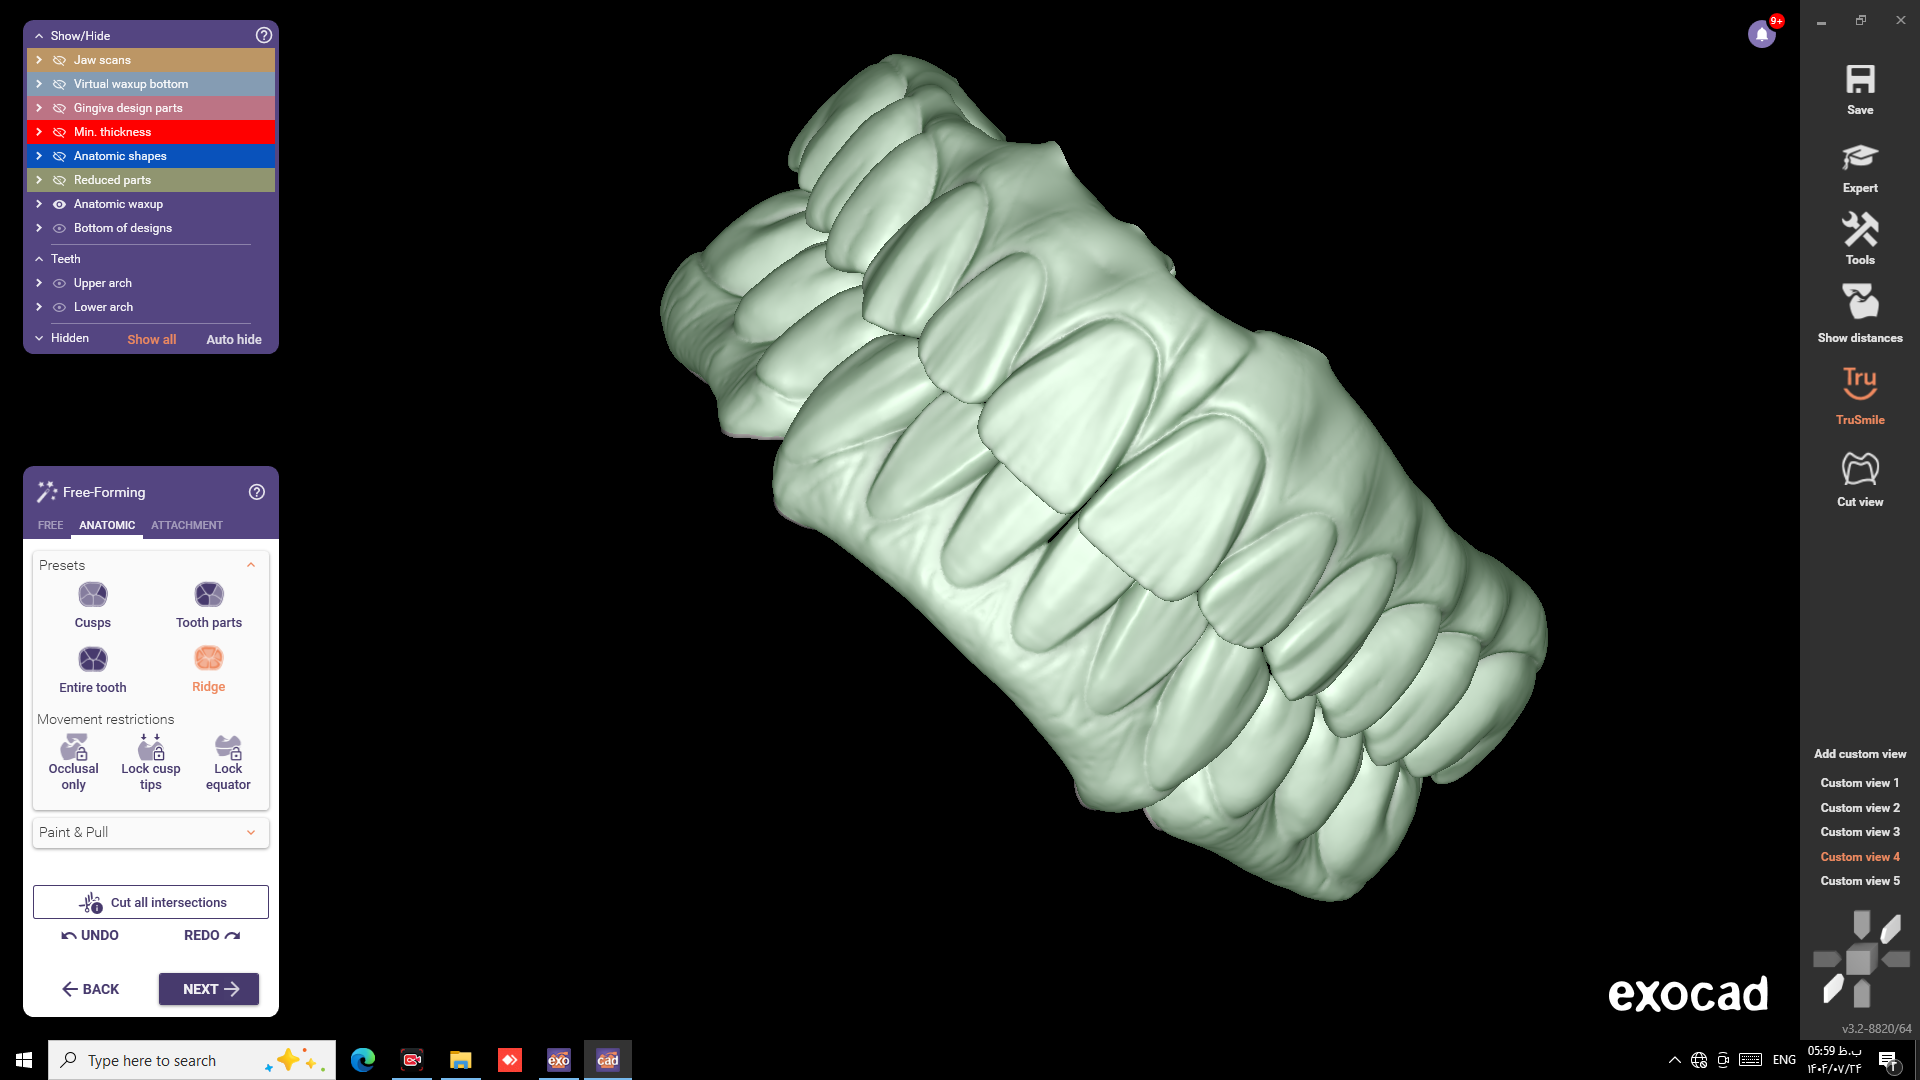Show the hidden Jaw scans layer
Viewport: 1920px width, 1080px height.
click(x=59, y=60)
